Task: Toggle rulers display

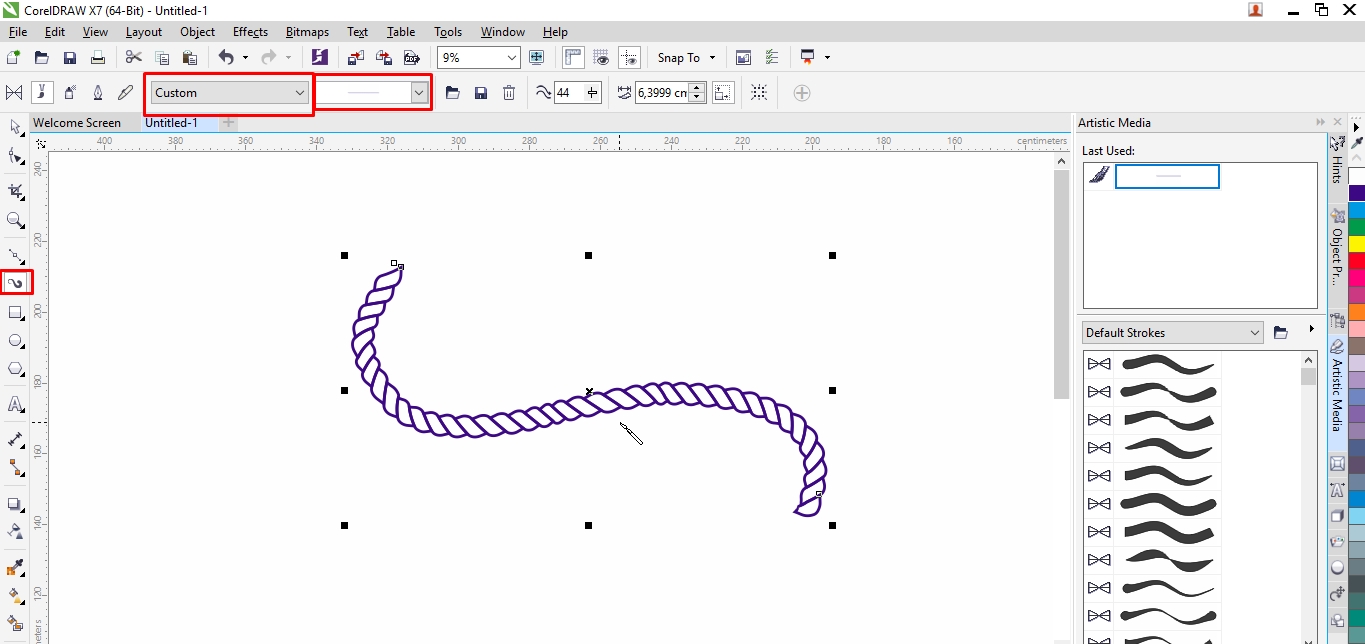Action: click(573, 58)
